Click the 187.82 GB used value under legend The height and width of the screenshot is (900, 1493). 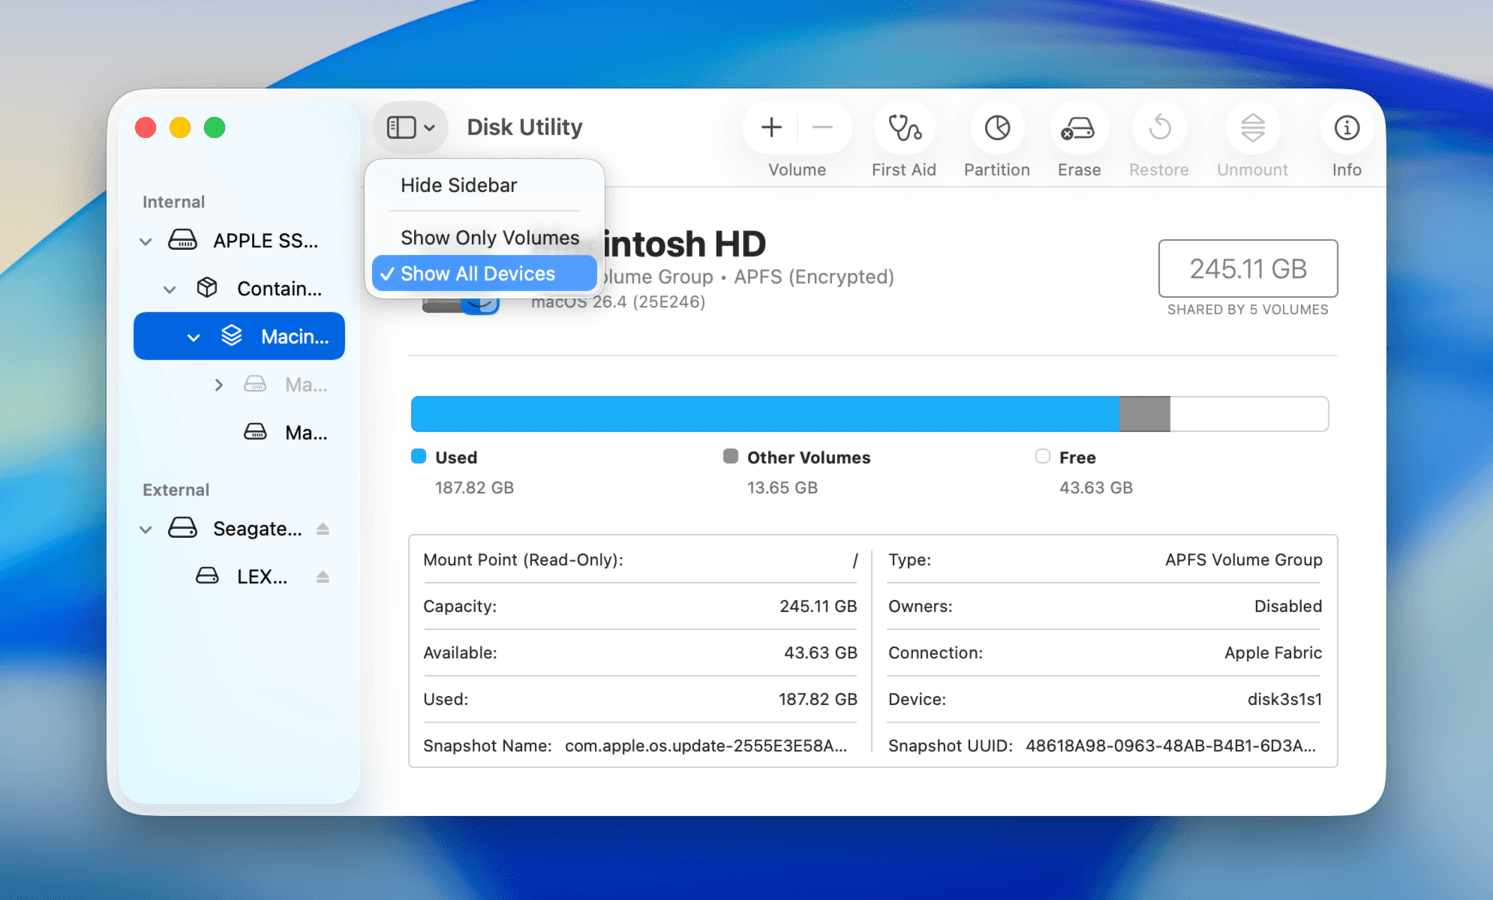[474, 488]
